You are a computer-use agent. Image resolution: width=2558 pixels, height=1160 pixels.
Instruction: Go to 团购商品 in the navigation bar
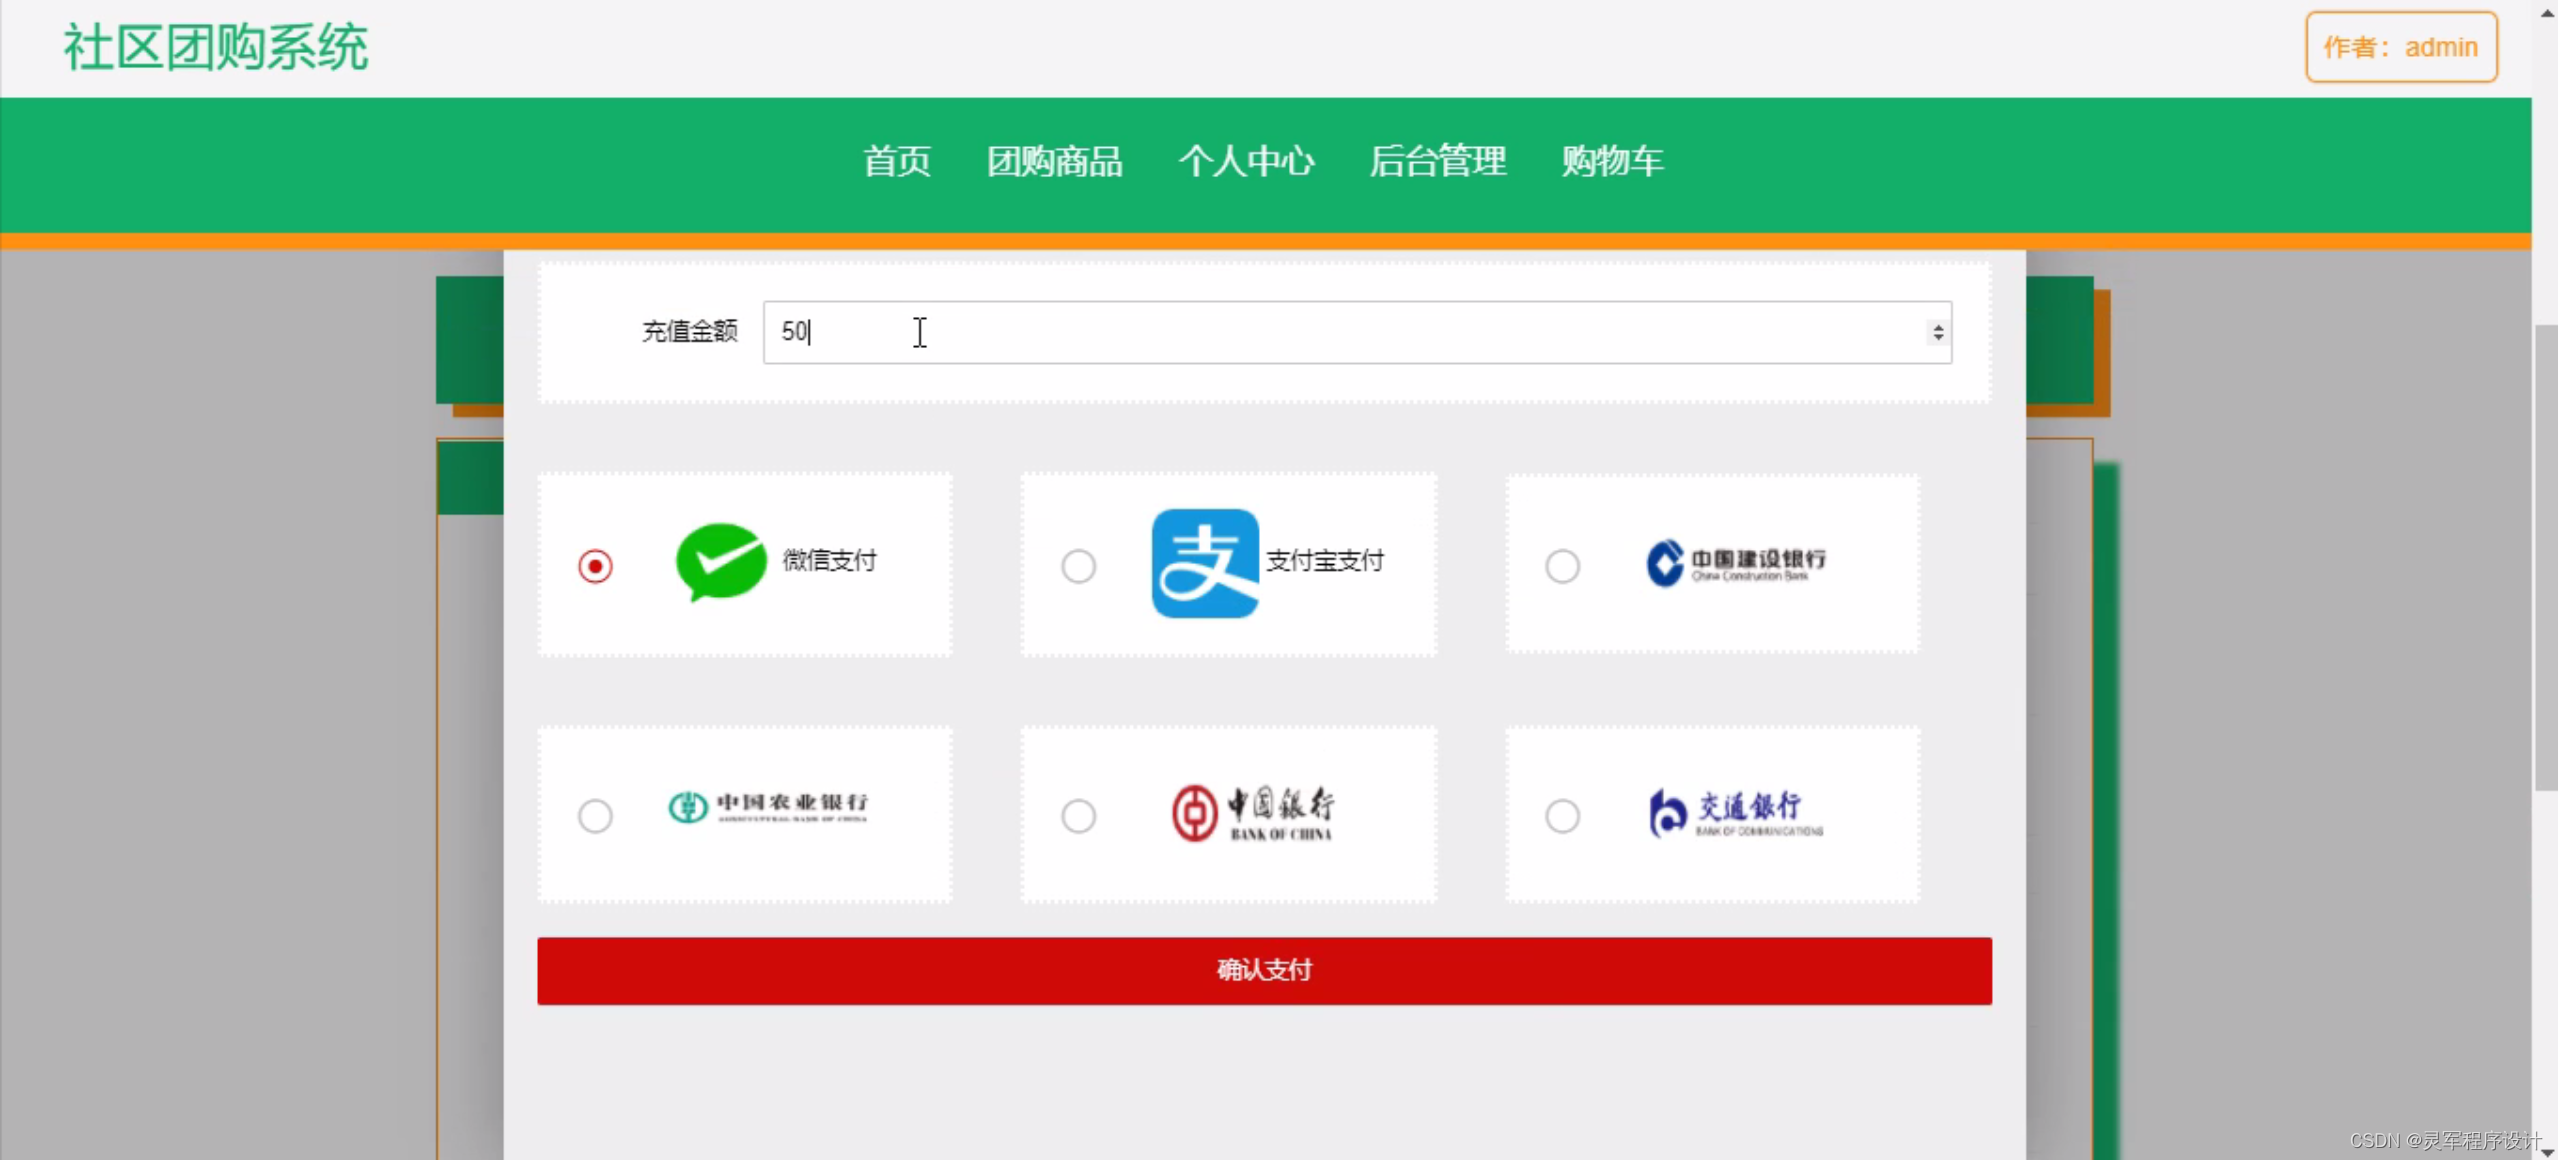click(x=1054, y=161)
